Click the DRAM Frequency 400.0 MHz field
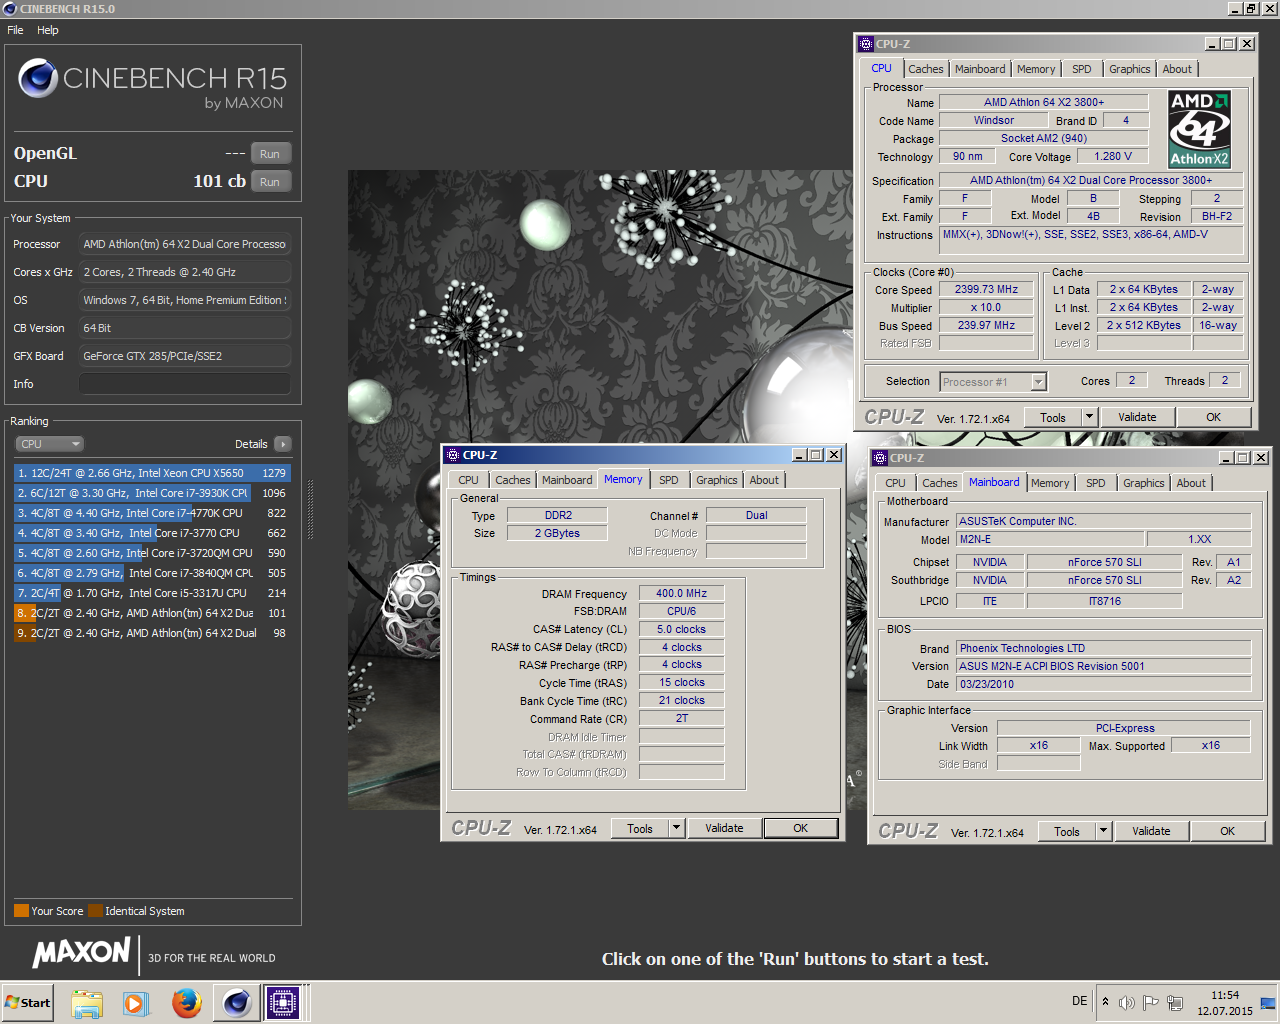Screen dimensions: 1280x1024 tap(681, 594)
